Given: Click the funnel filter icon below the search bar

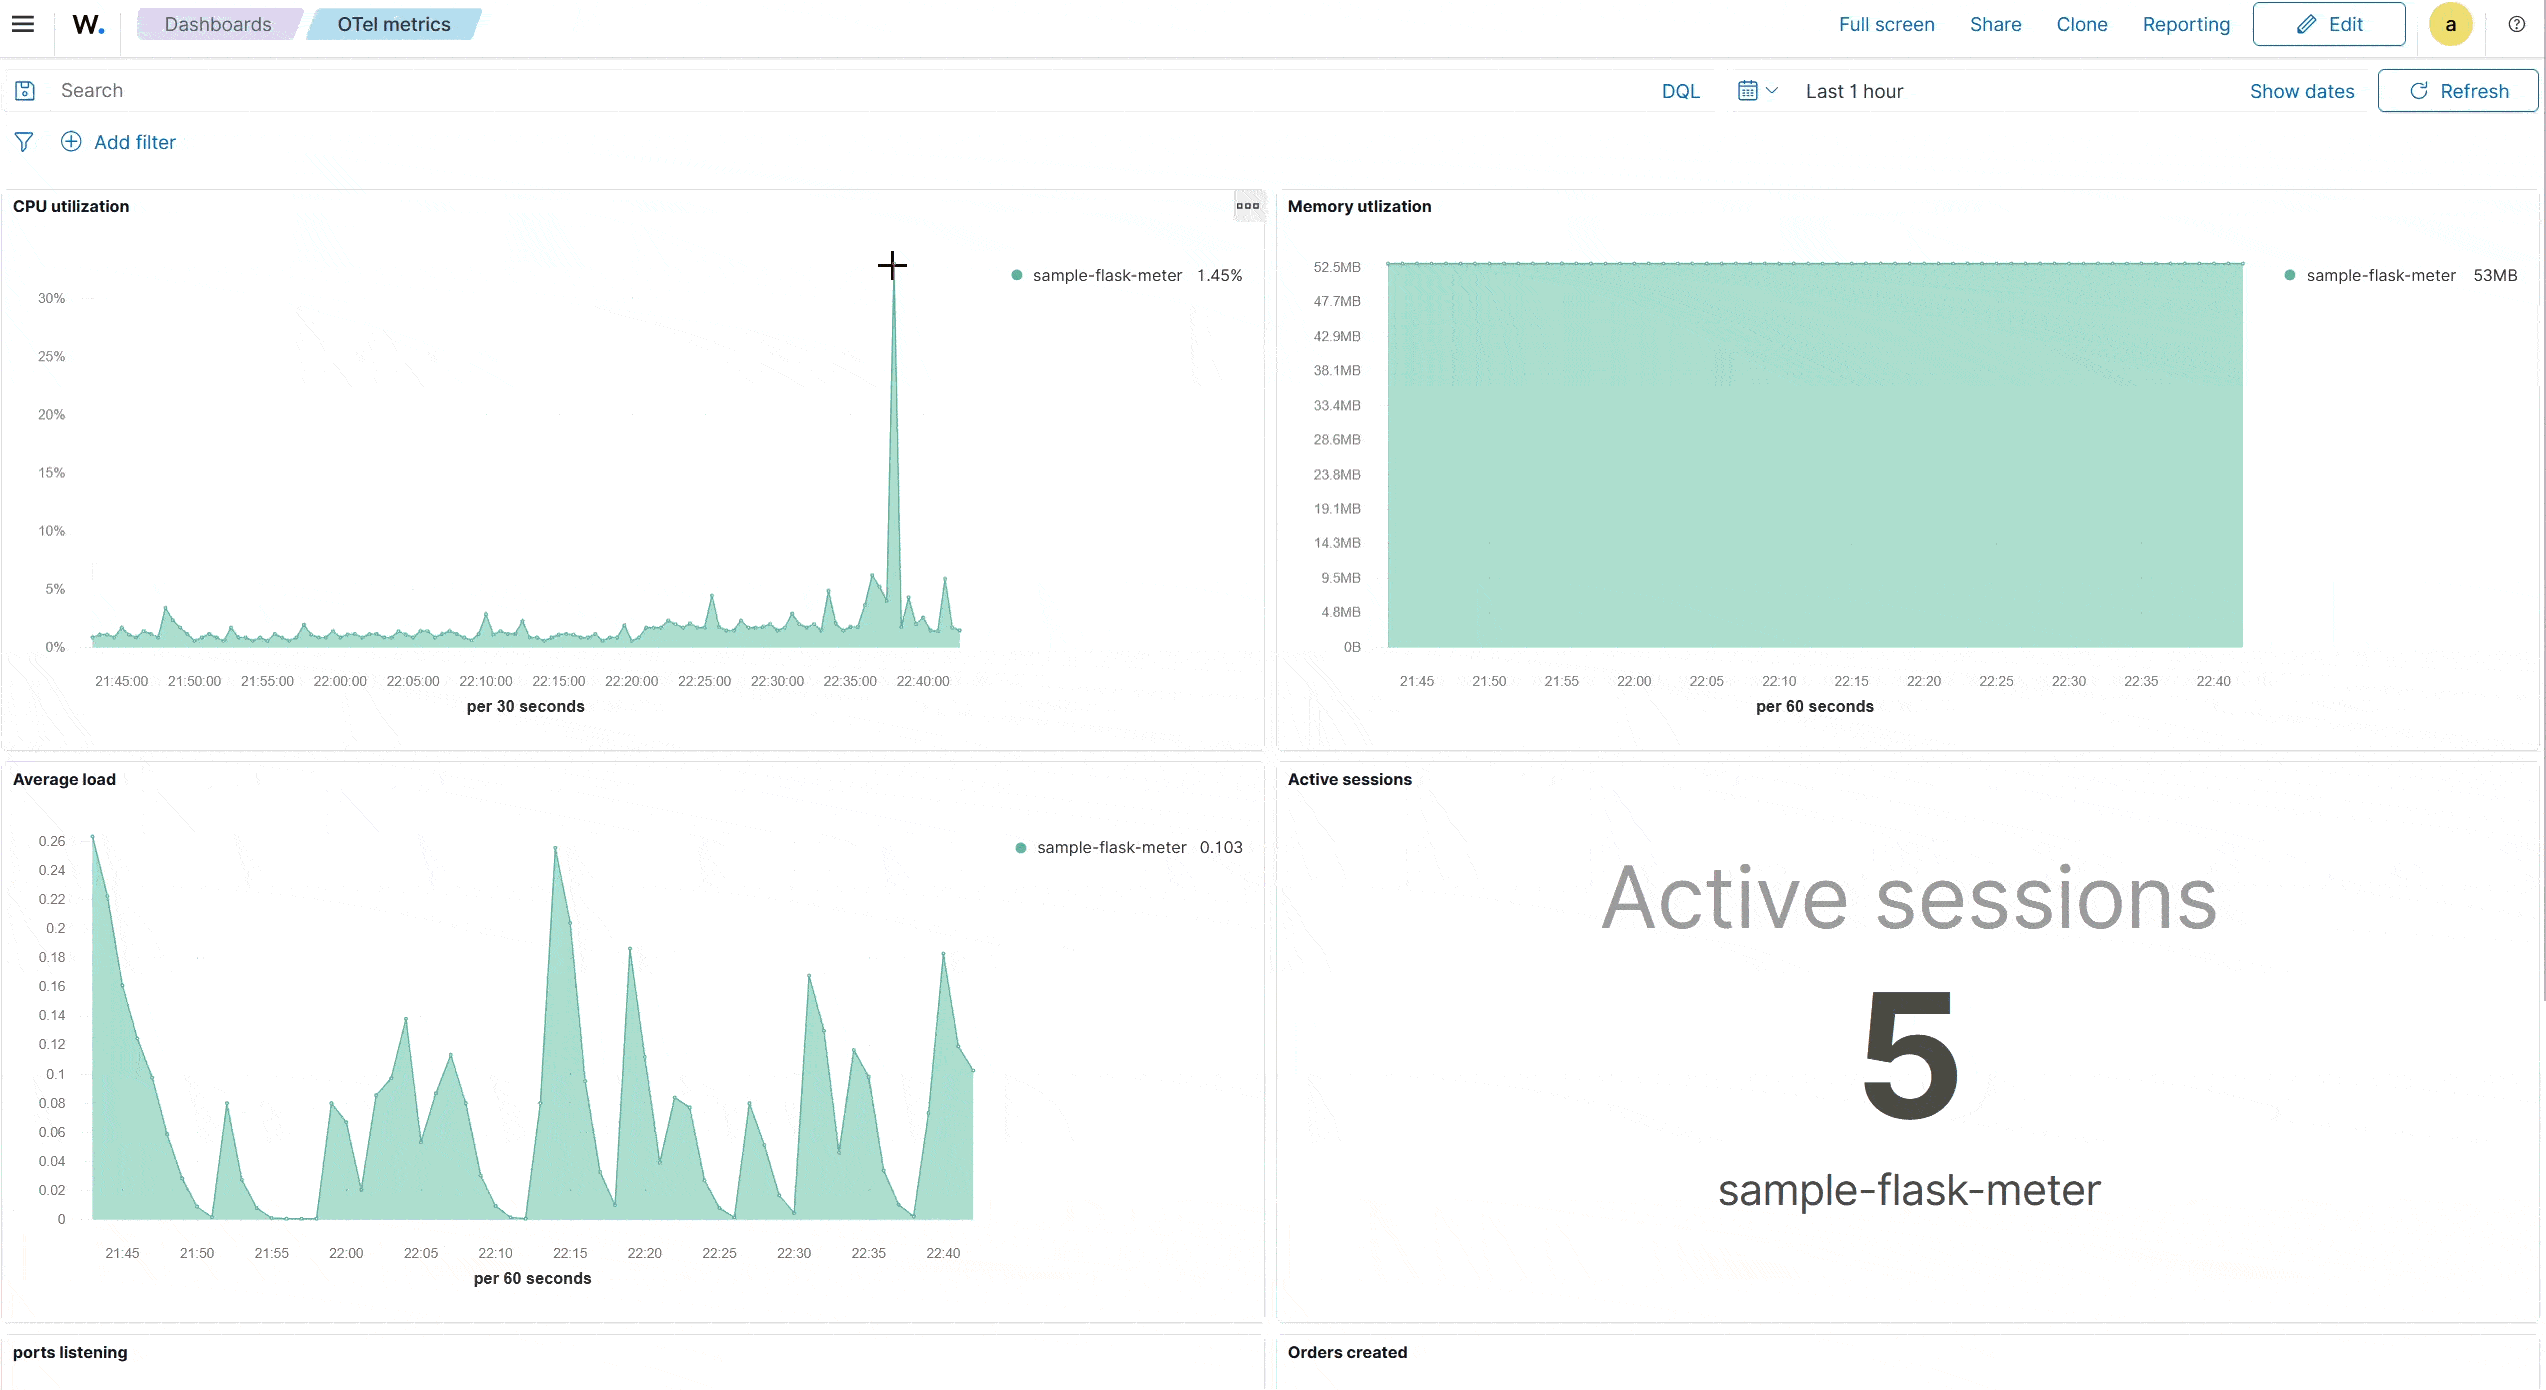Looking at the screenshot, I should tap(23, 142).
